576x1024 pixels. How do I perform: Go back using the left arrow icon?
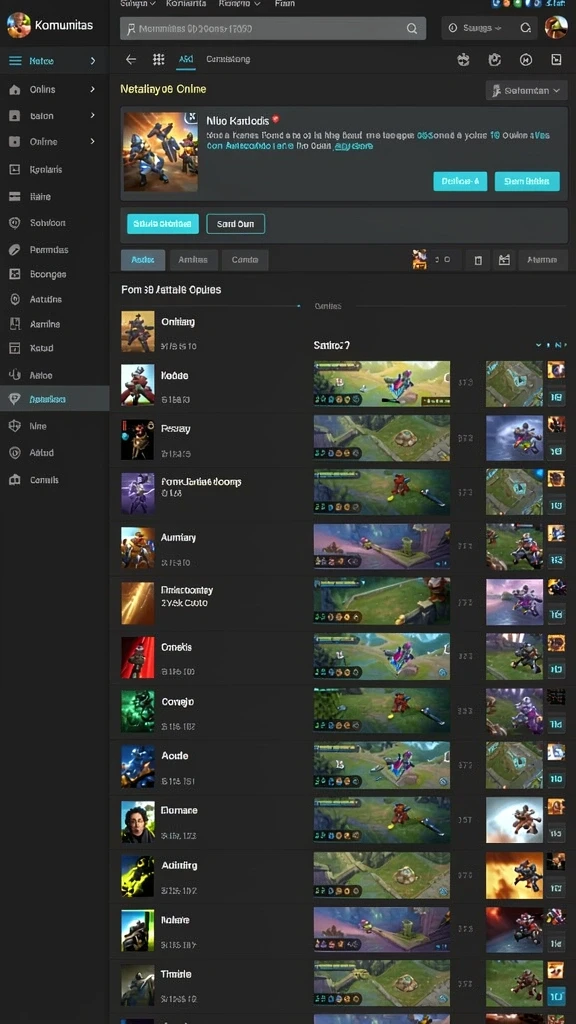[x=131, y=59]
